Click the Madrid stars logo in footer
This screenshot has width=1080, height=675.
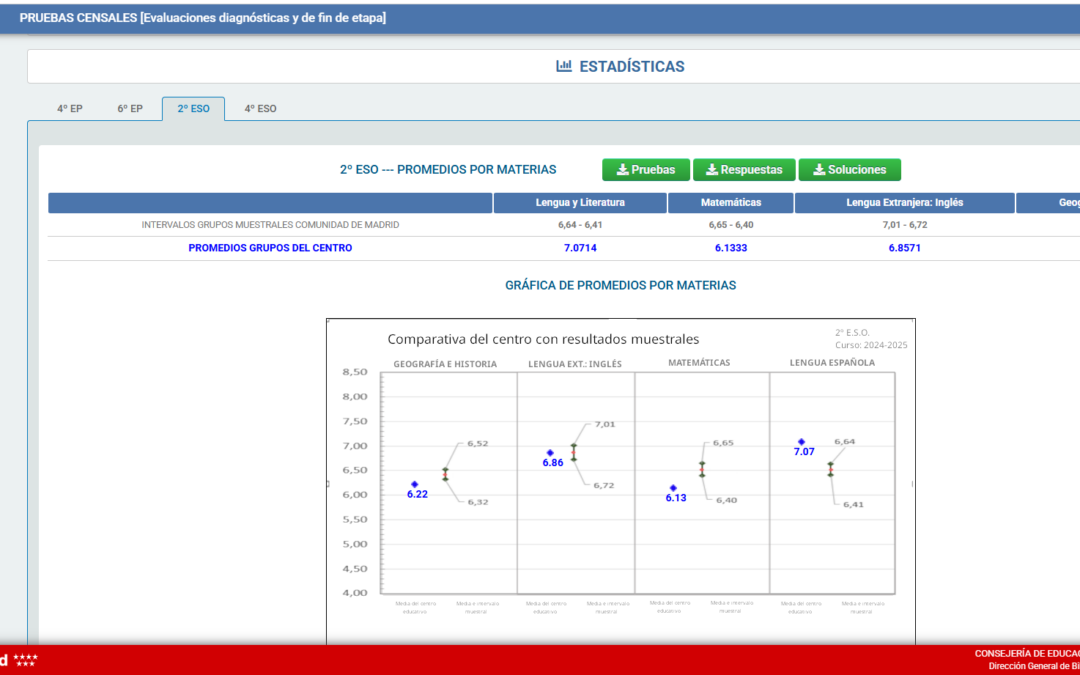[22, 660]
